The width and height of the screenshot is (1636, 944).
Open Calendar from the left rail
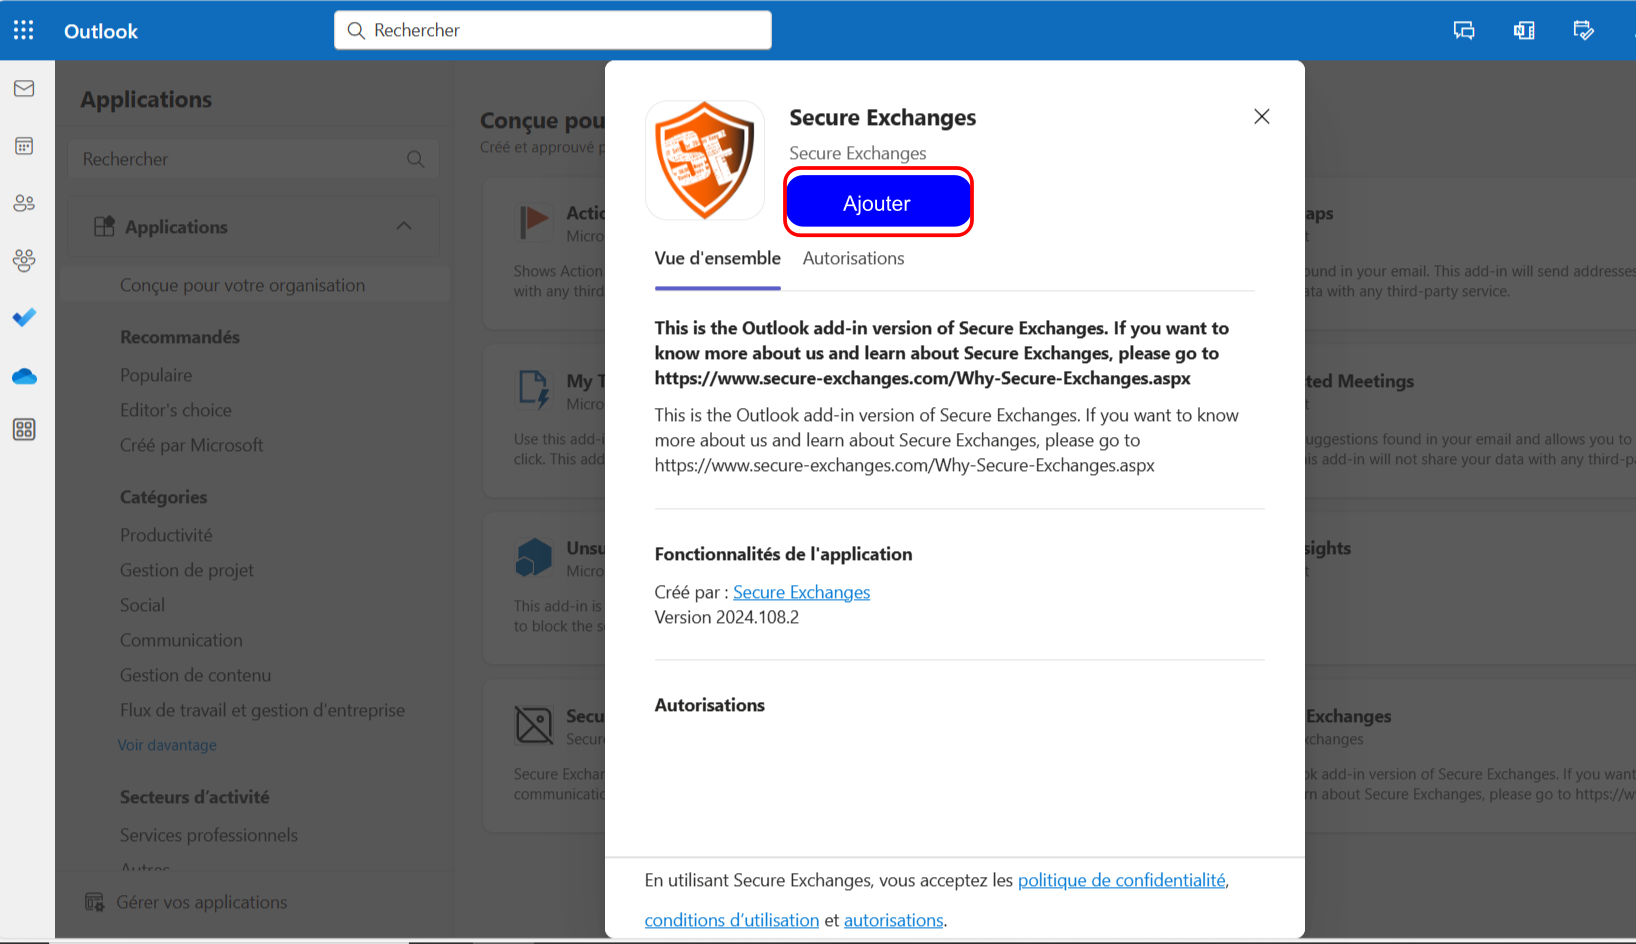click(24, 146)
